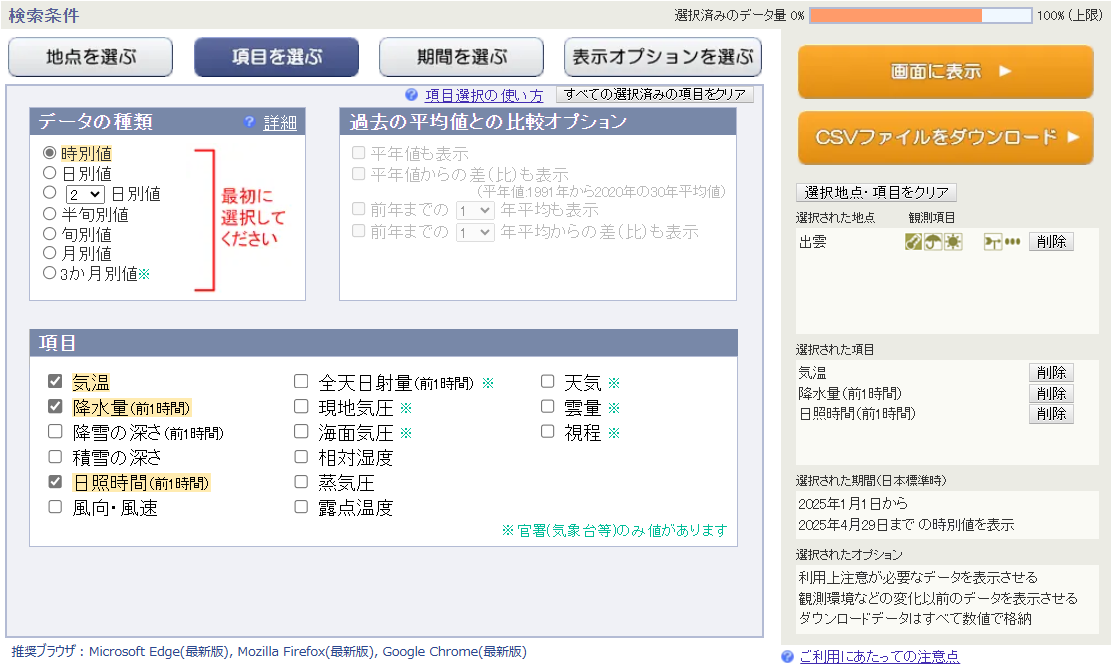Click the selected data volume progress bar
Screen dimensions: 1112x665
920,15
